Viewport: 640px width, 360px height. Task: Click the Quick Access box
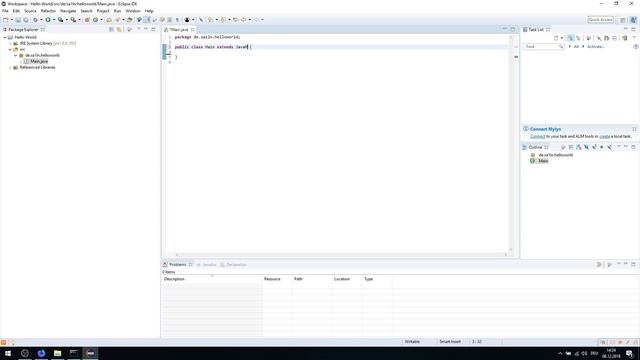tap(600, 20)
